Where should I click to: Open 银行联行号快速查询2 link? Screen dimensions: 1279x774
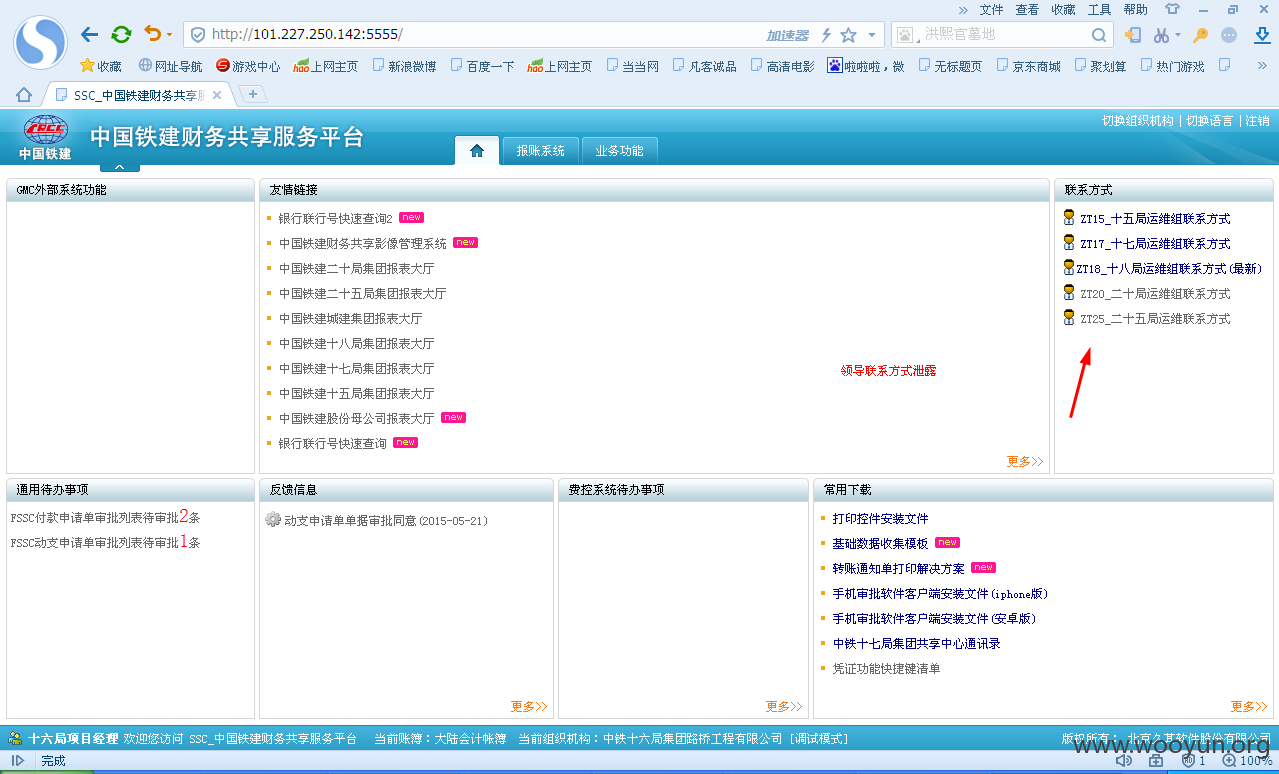(x=335, y=218)
